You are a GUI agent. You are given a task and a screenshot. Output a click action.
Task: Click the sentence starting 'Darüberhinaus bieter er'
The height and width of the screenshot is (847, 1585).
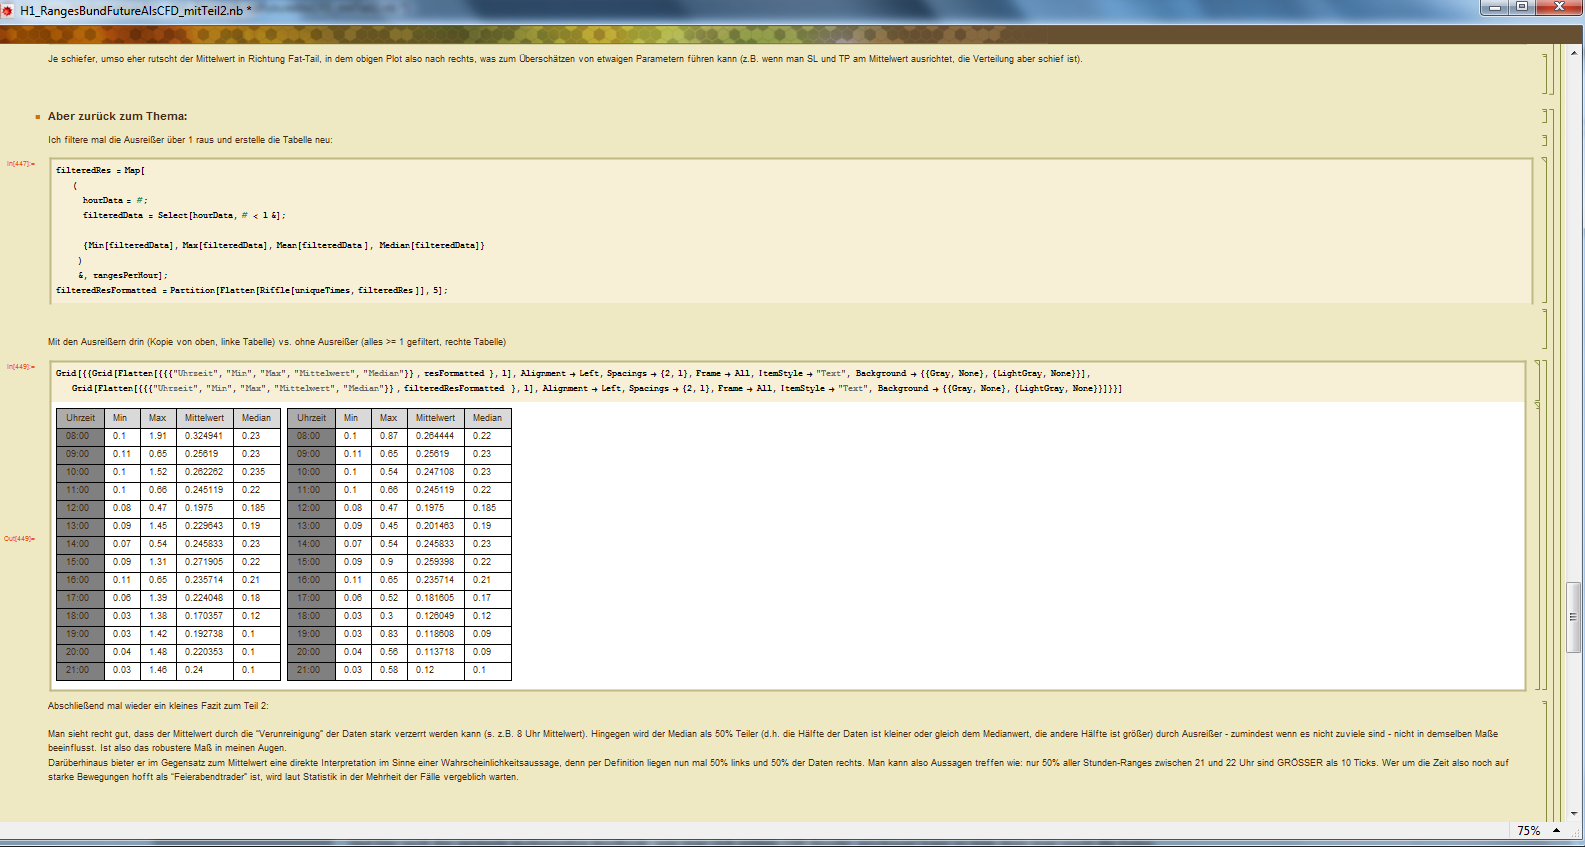pos(778,770)
